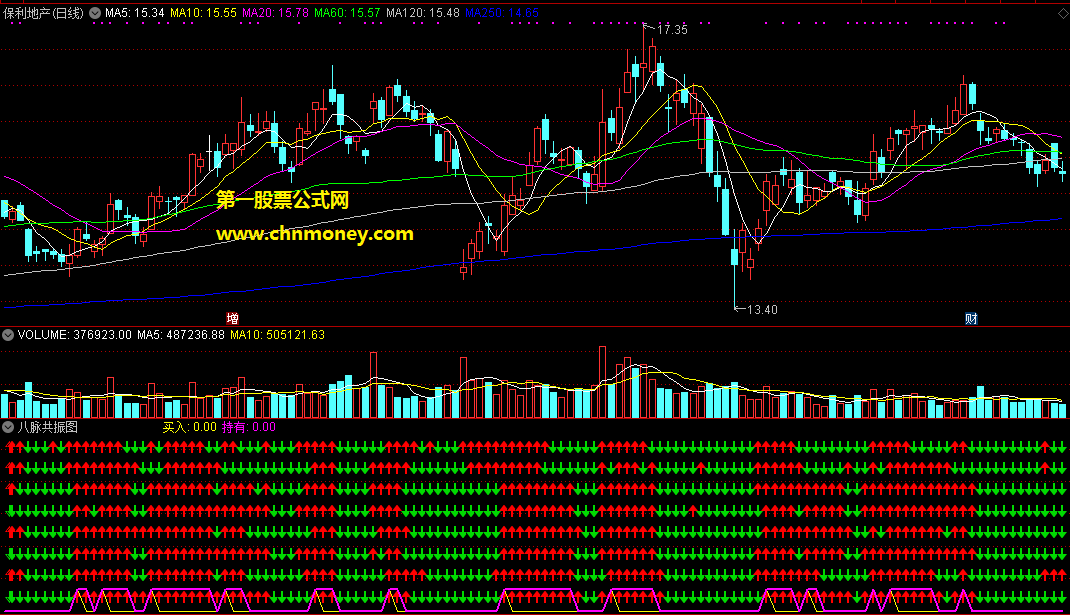Click the red 增 event marker
1070x615 pixels.
click(233, 319)
